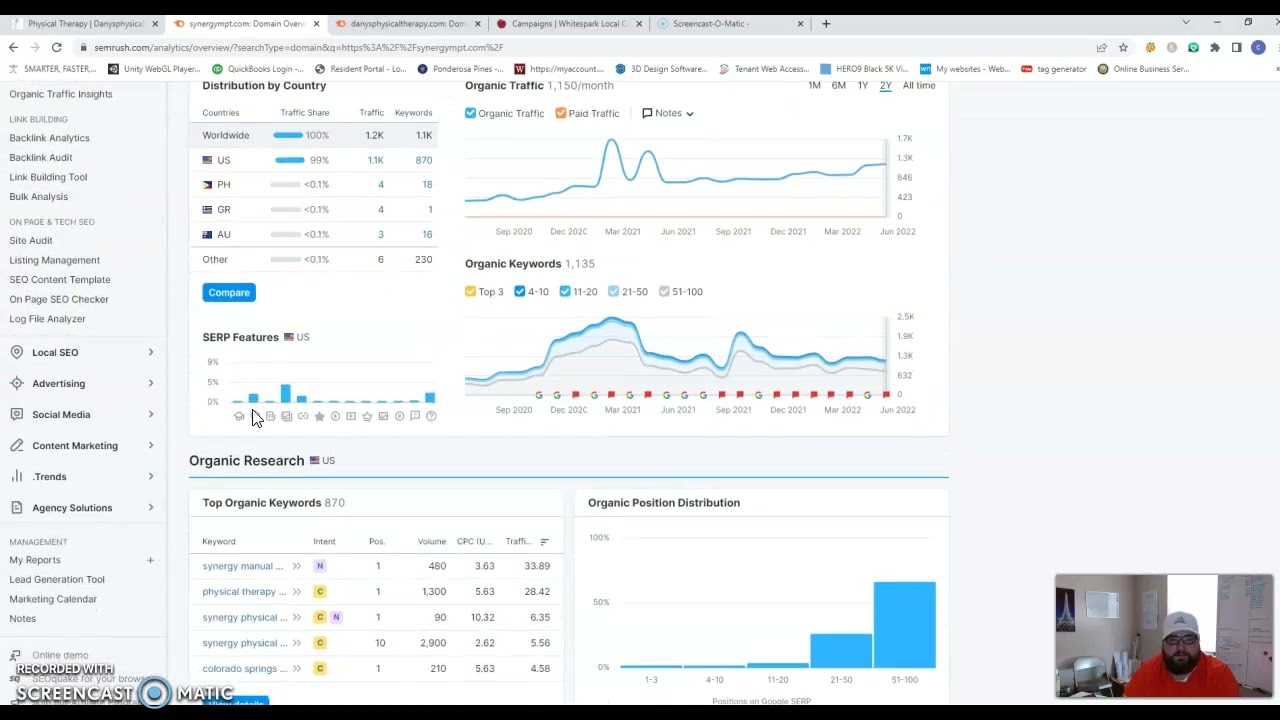Click the 51-100 bar in position distribution chart

(904, 624)
